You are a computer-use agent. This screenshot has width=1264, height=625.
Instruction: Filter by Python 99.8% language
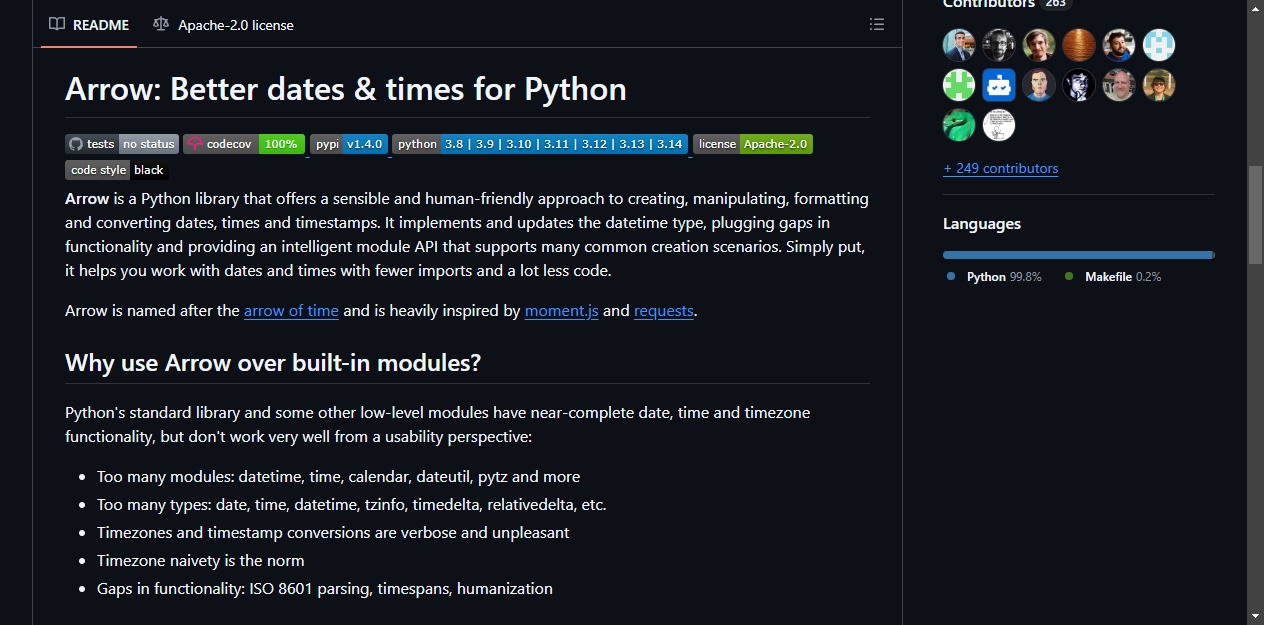click(x=994, y=277)
